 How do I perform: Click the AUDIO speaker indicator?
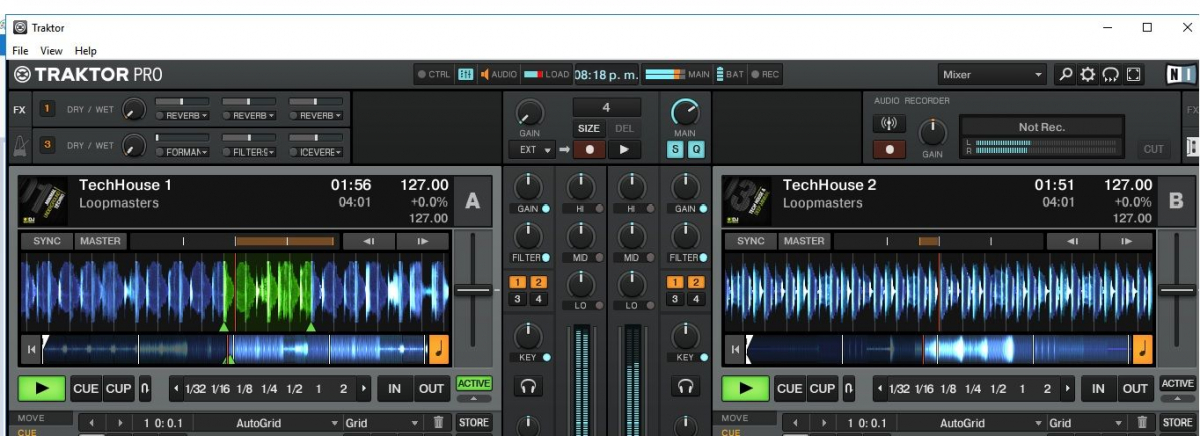[498, 74]
